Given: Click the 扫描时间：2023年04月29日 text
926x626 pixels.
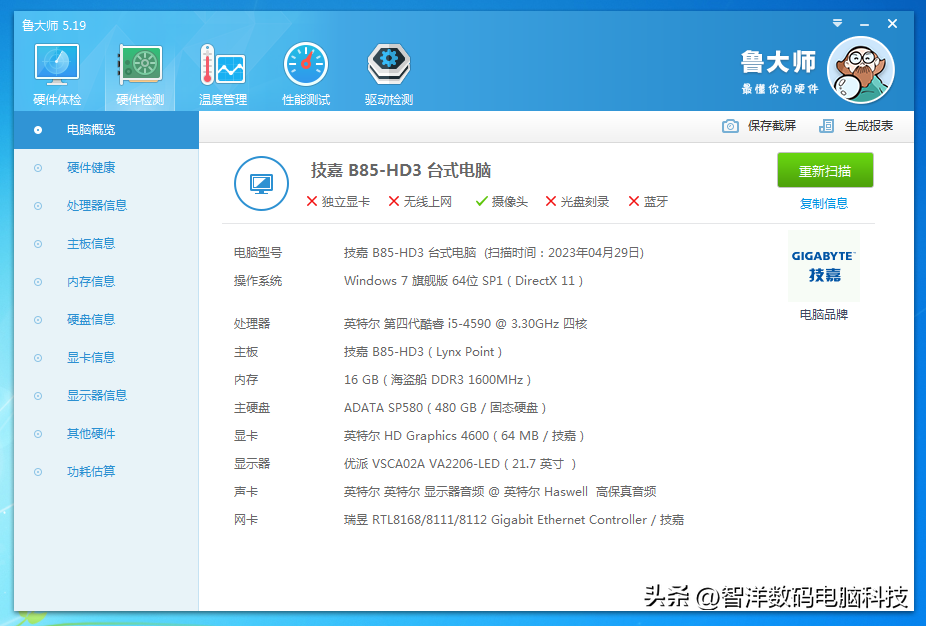Looking at the screenshot, I should tap(564, 253).
